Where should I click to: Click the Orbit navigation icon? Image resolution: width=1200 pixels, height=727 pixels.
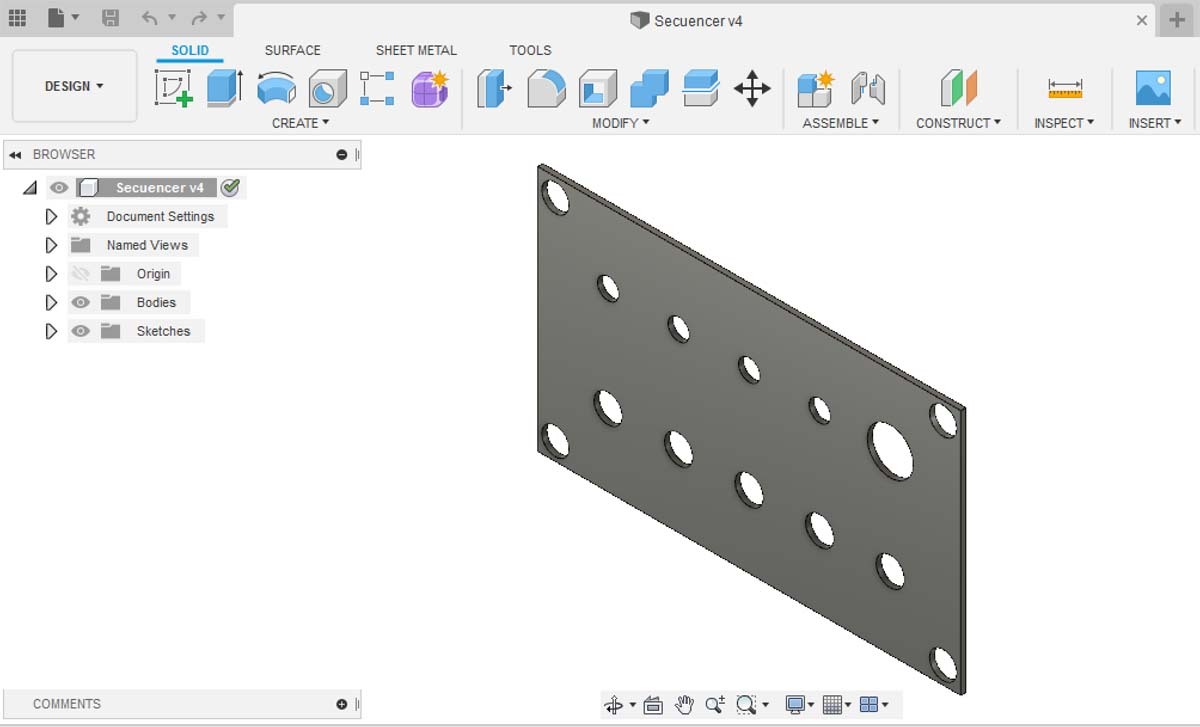[614, 705]
